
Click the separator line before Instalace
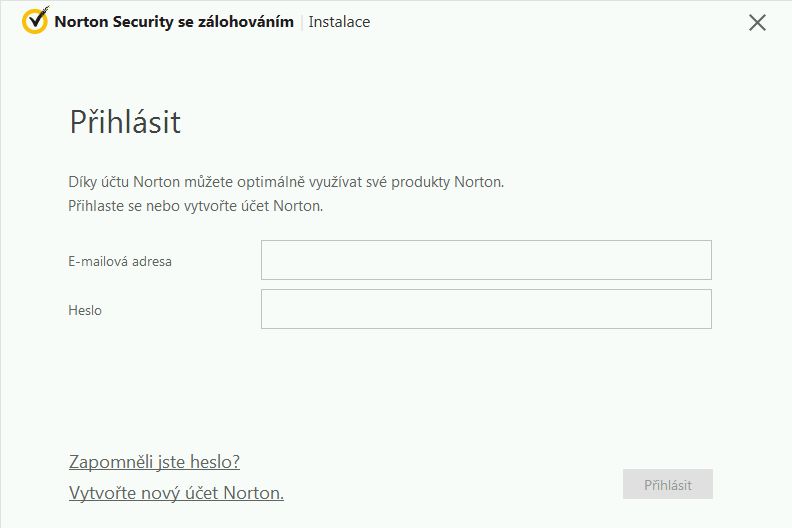click(x=301, y=21)
